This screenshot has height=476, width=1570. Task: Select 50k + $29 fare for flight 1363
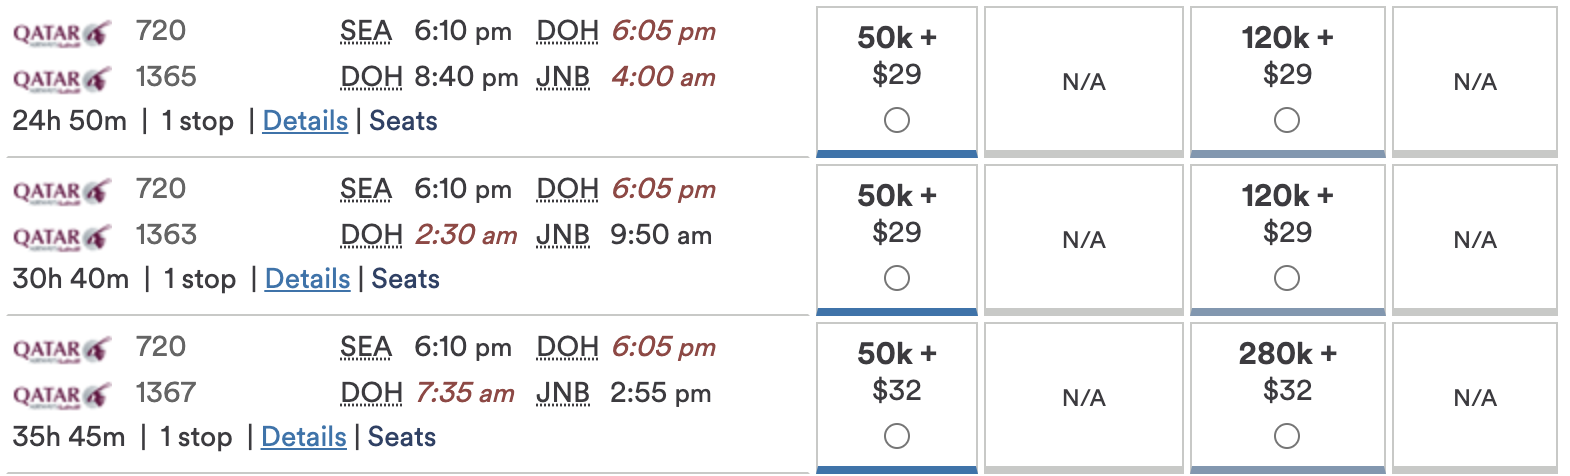tap(897, 278)
